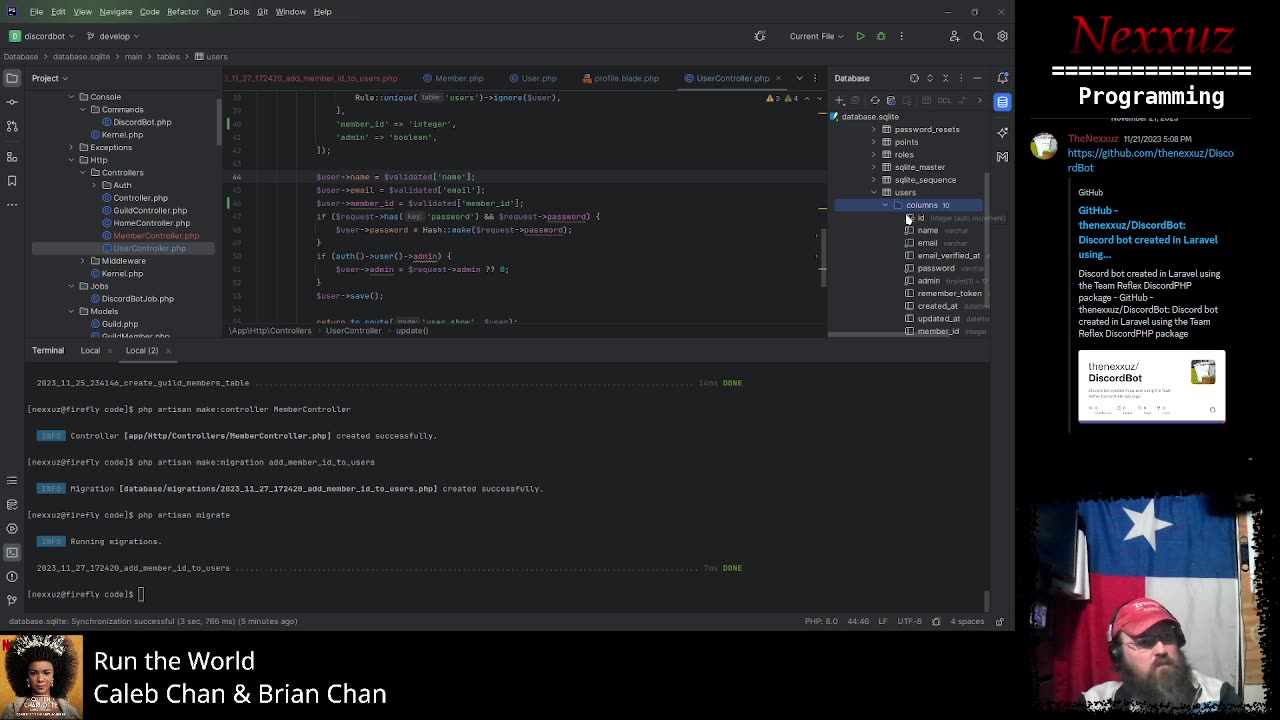1280x720 pixels.
Task: Click the DDL button in Database toolbar
Action: coord(945,100)
